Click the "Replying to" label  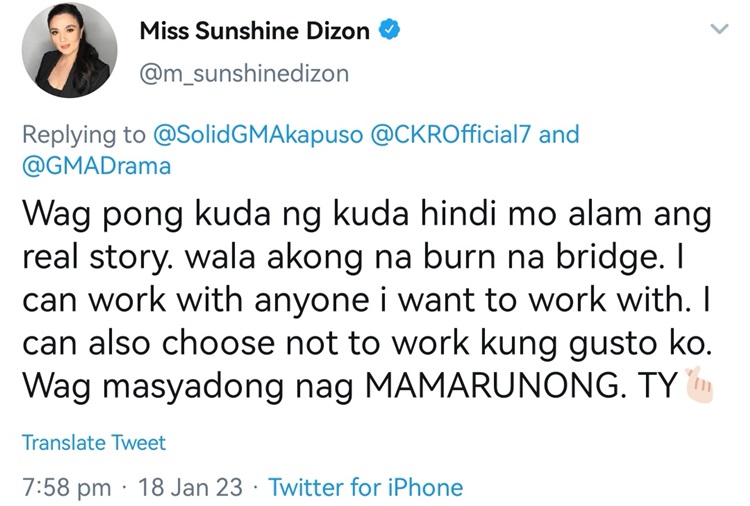click(83, 135)
